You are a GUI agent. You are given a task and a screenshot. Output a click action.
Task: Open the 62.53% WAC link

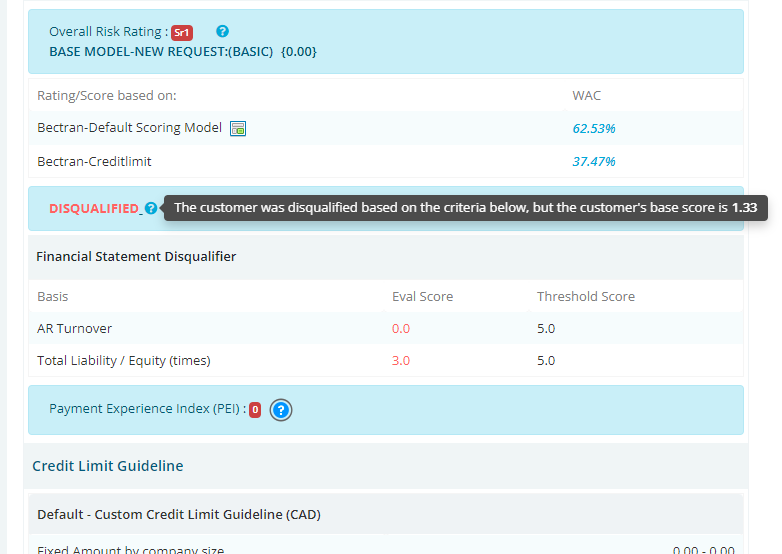click(593, 129)
